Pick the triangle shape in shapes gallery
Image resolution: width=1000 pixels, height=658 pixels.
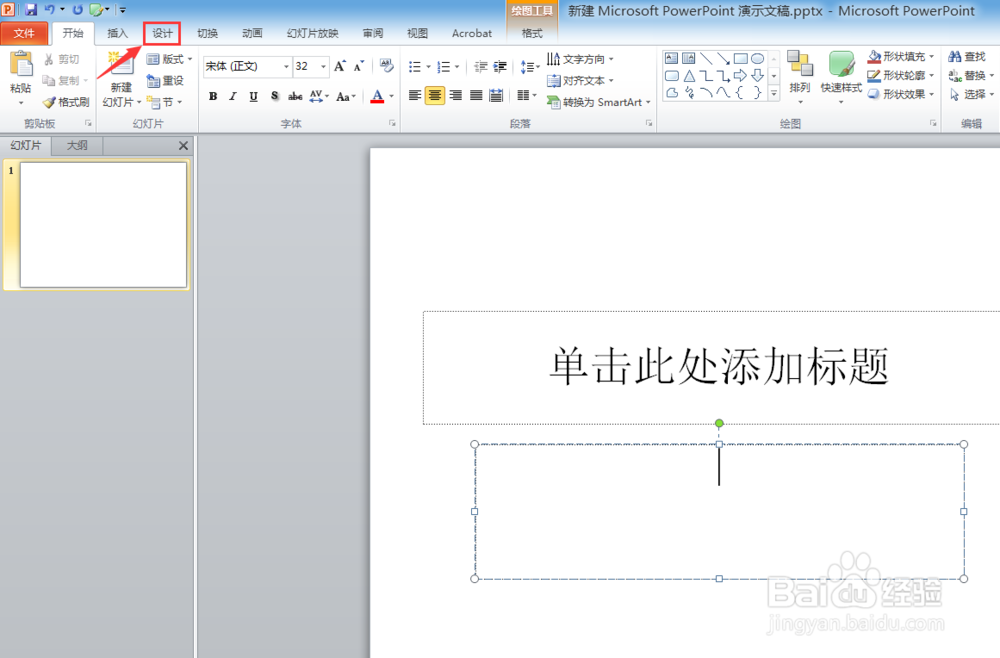click(x=689, y=76)
